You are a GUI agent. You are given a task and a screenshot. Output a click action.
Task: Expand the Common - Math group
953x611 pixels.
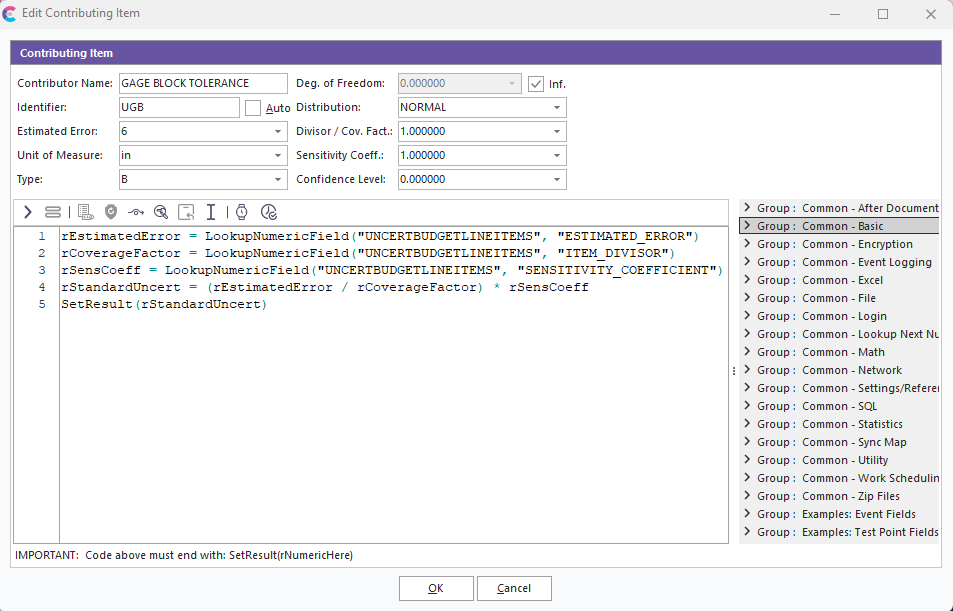pos(747,352)
